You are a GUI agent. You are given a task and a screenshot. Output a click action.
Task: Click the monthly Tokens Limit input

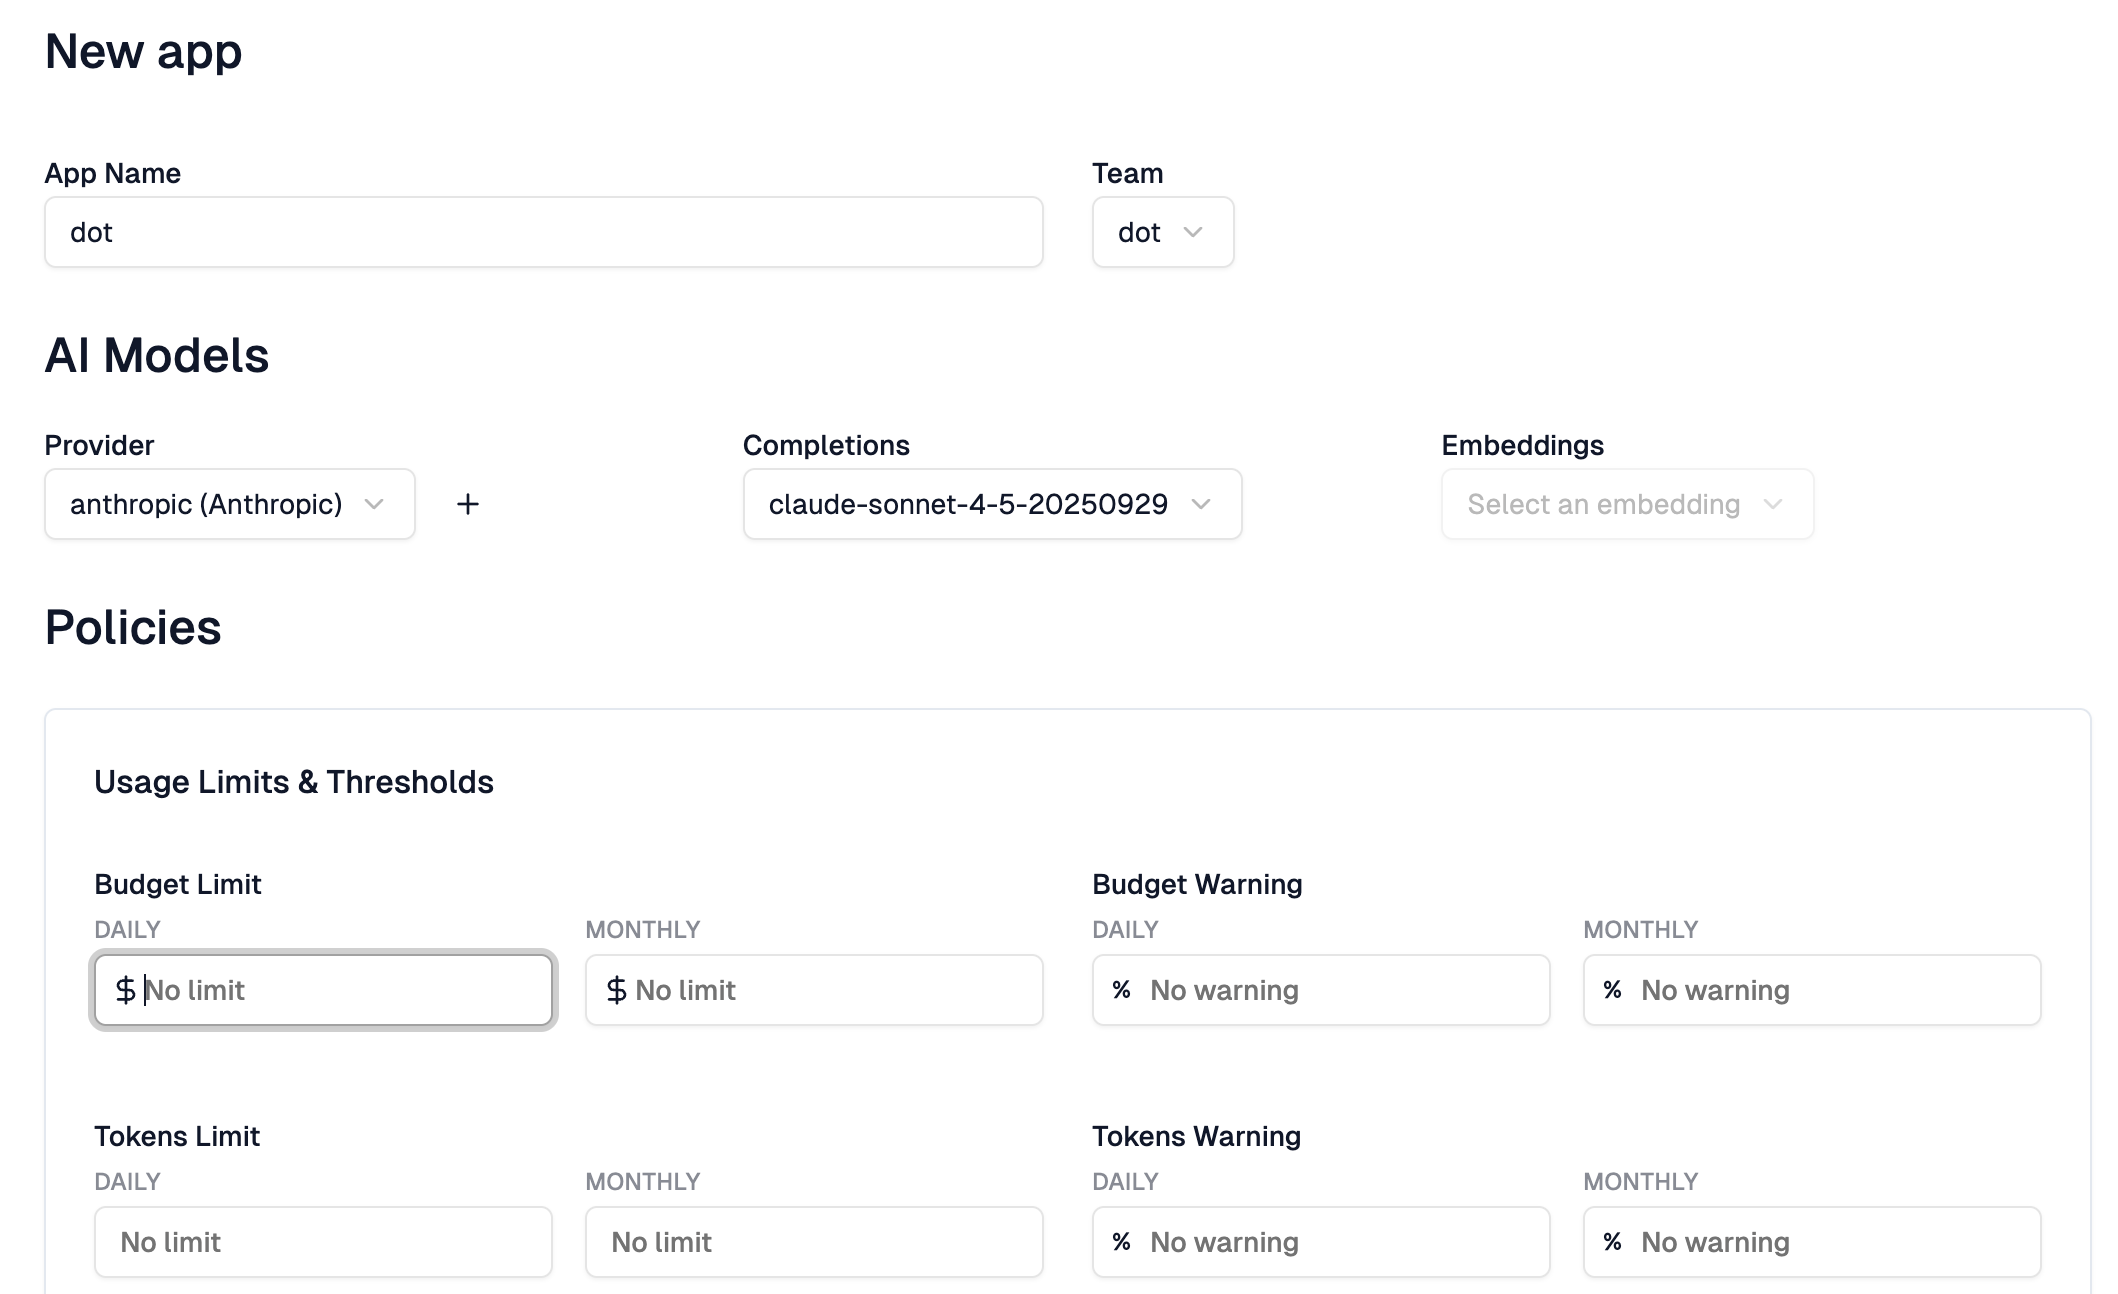[x=813, y=1242]
